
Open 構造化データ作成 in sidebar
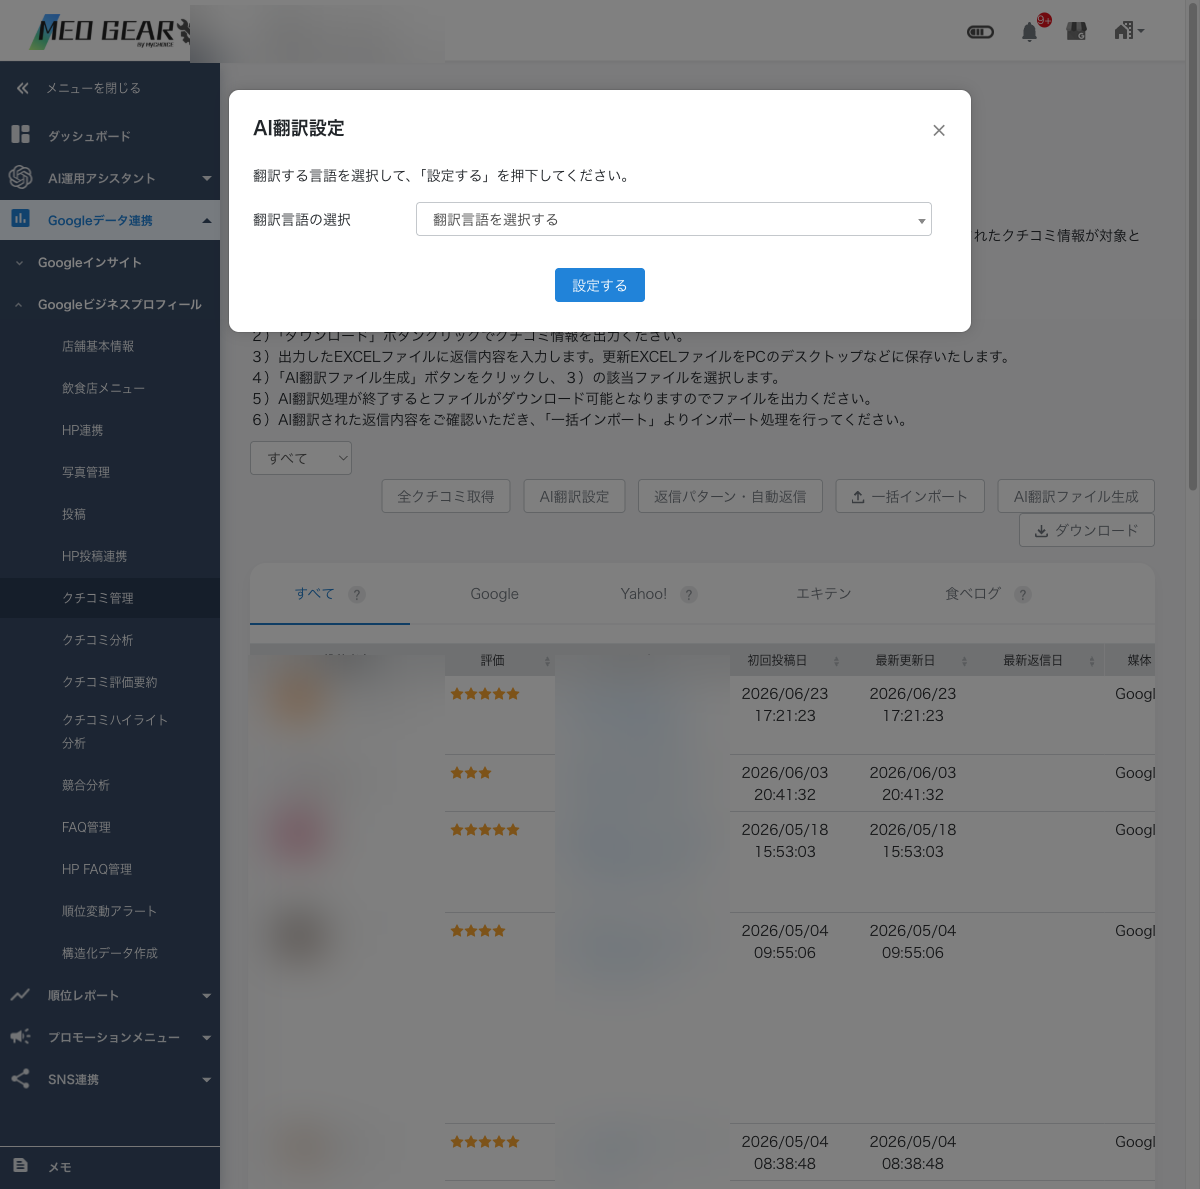(x=110, y=953)
